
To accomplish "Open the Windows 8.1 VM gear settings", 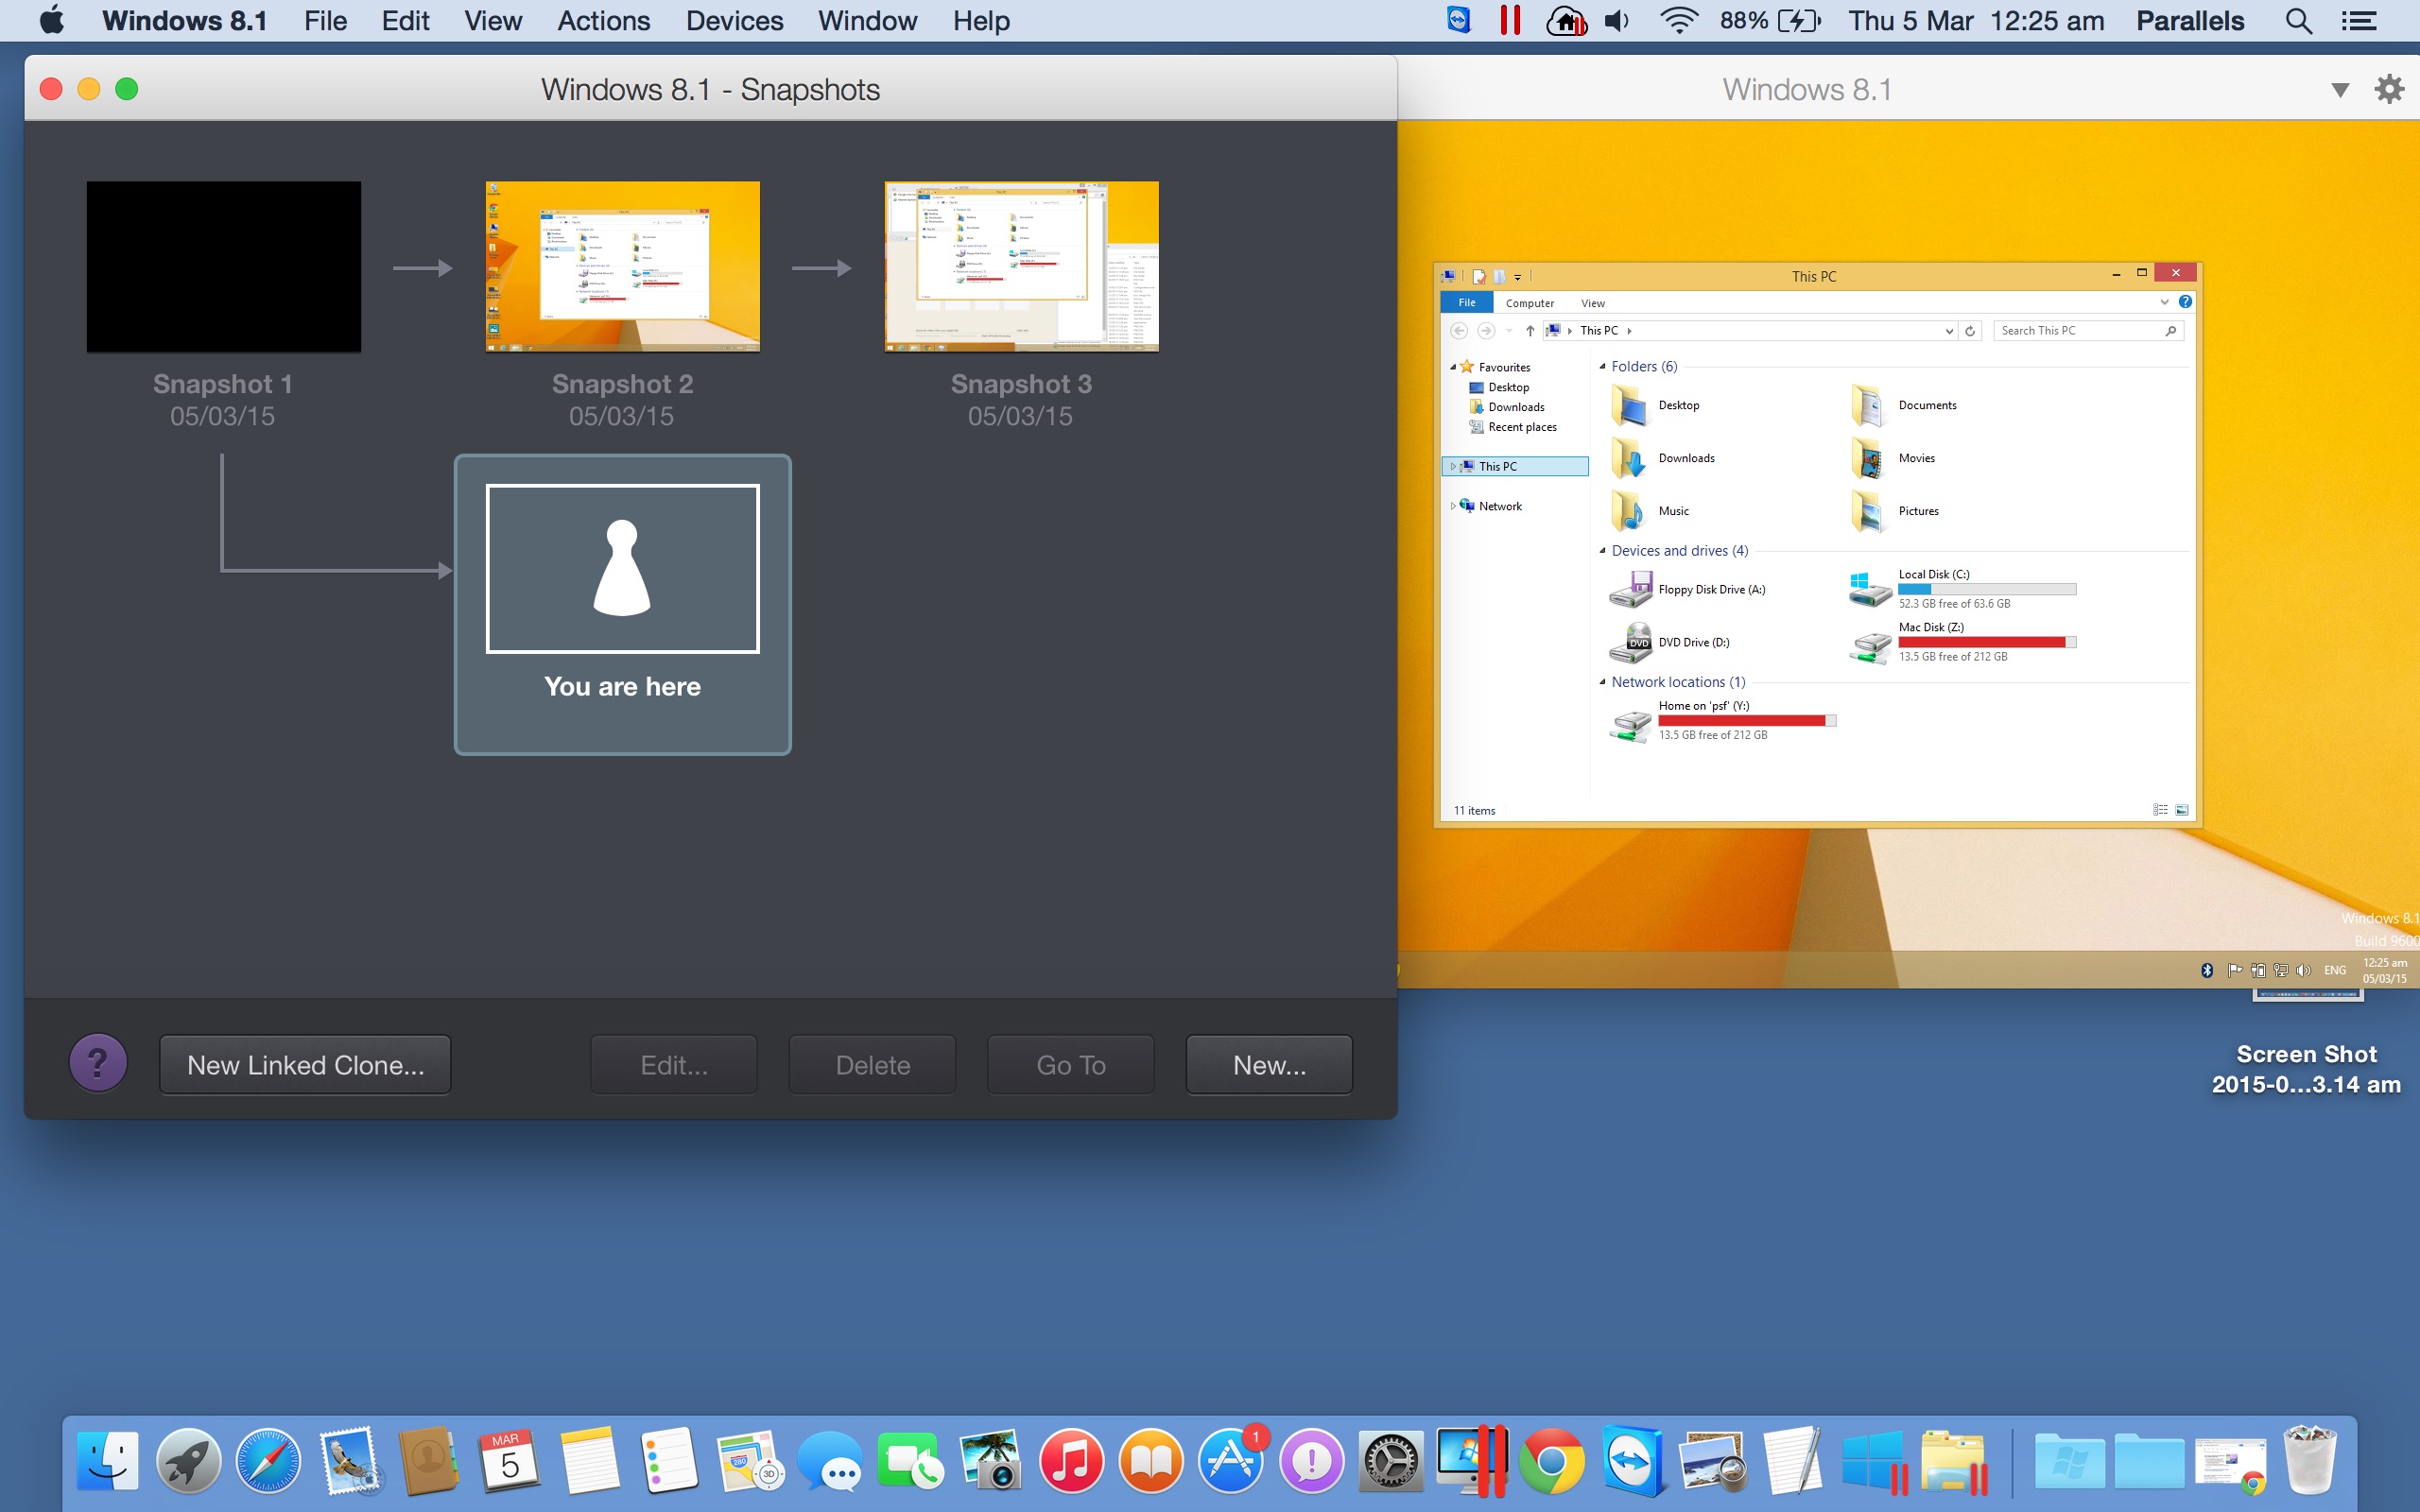I will 2389,89.
